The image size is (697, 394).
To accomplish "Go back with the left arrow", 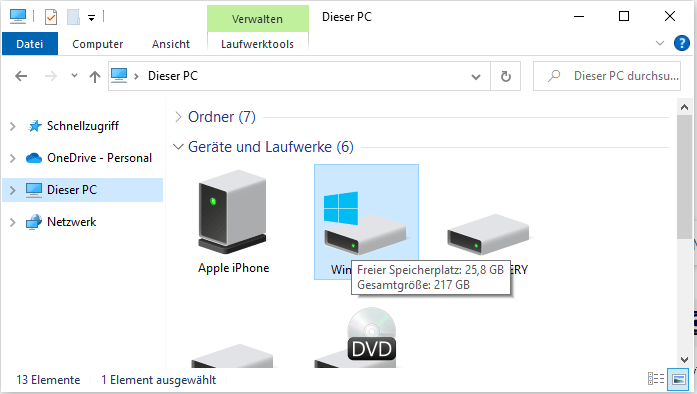I will click(x=21, y=76).
